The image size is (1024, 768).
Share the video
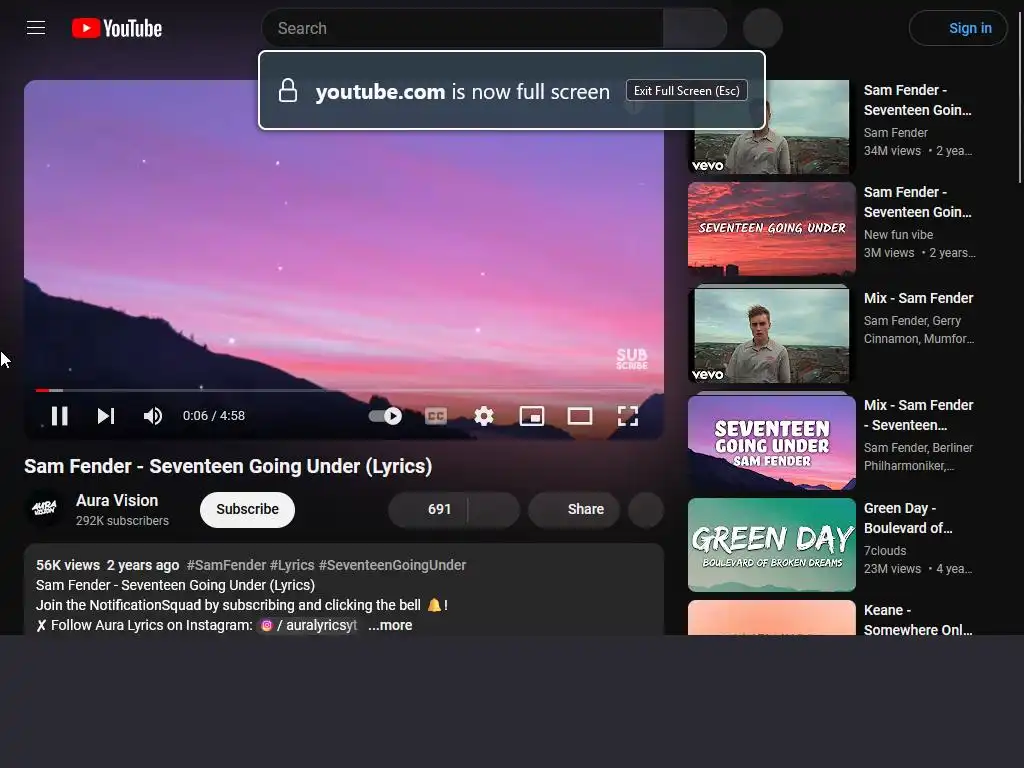point(574,509)
